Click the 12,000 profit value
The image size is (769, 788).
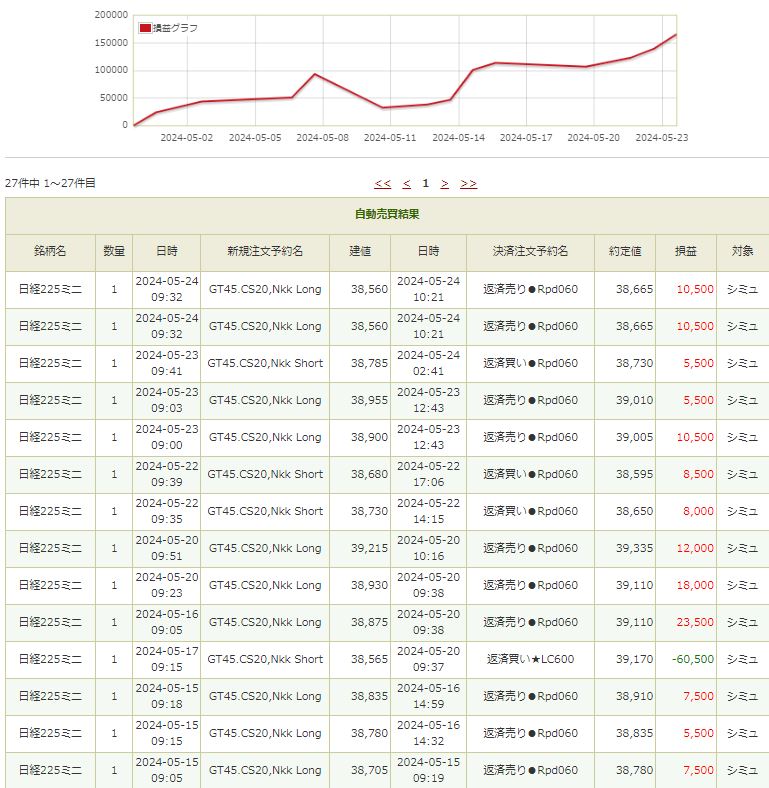click(x=695, y=548)
